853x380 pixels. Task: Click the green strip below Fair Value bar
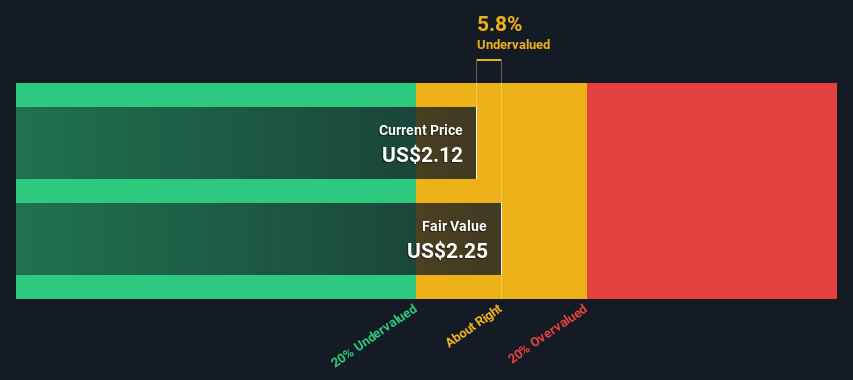(216, 286)
